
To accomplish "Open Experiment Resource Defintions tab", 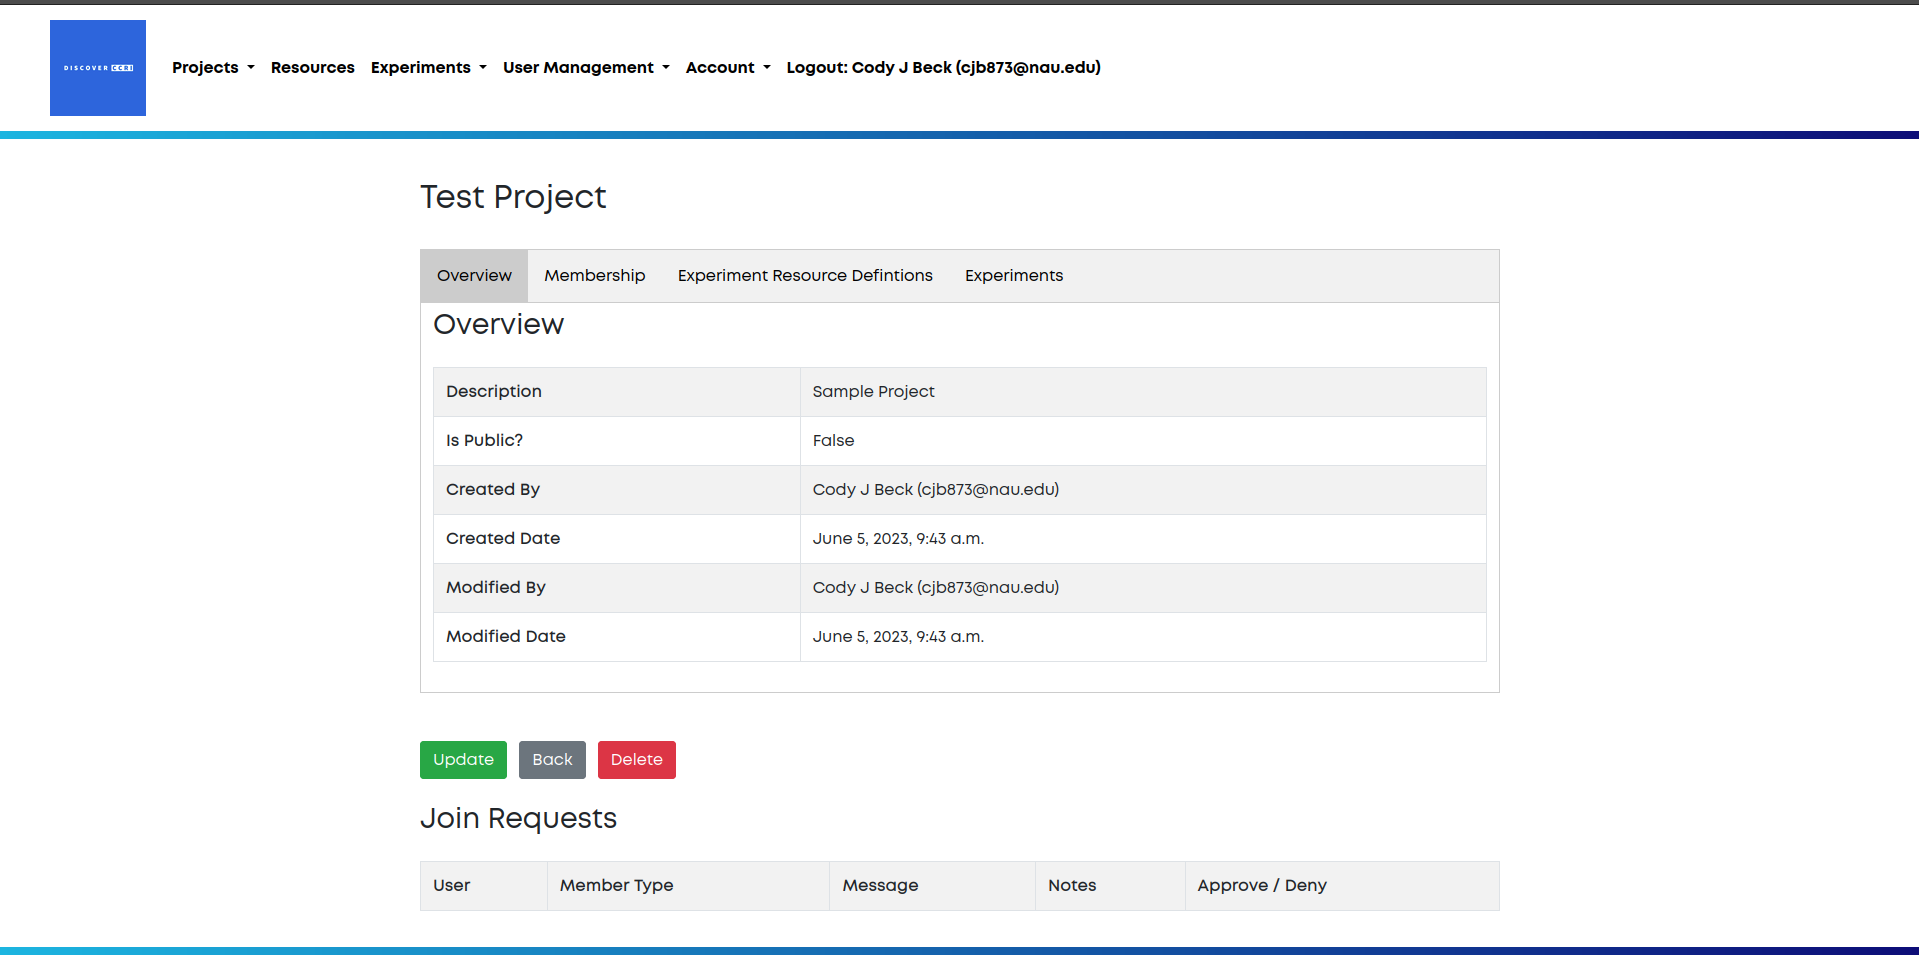I will [805, 276].
